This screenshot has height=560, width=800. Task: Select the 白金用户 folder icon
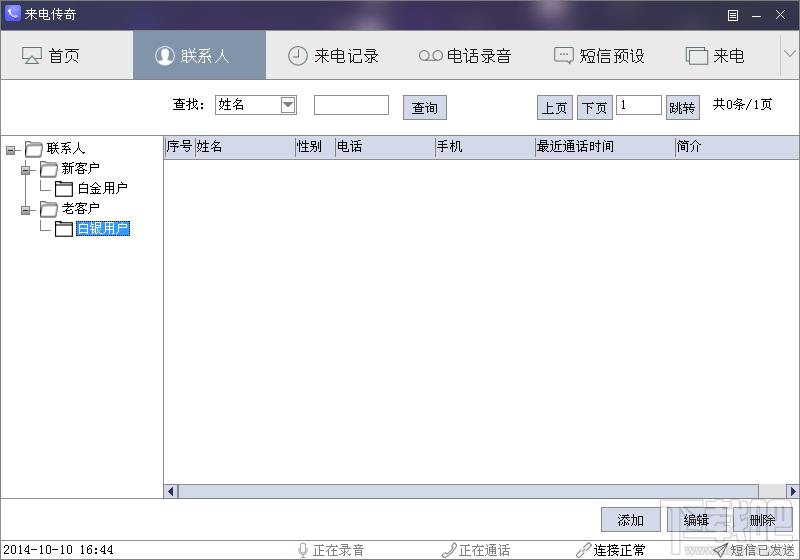(64, 189)
